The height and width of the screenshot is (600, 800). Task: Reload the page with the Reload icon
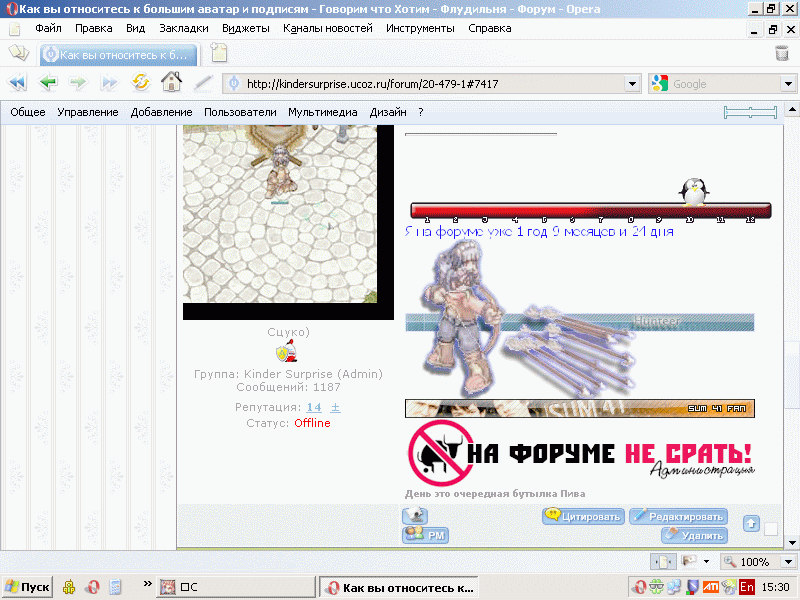pos(140,83)
